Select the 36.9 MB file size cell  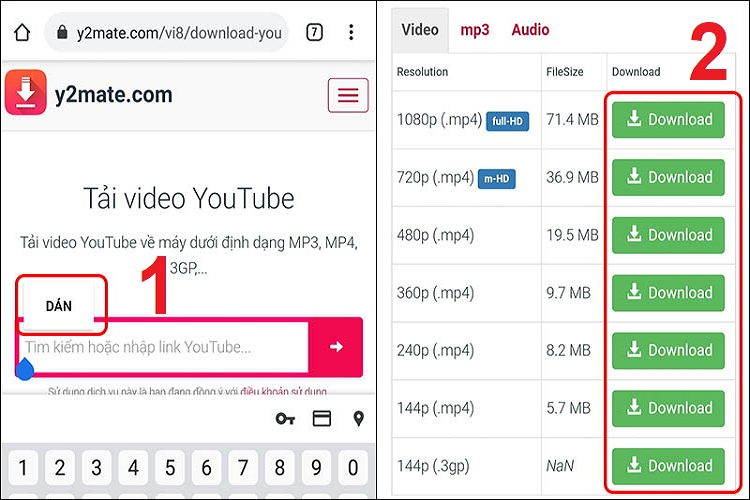click(572, 177)
